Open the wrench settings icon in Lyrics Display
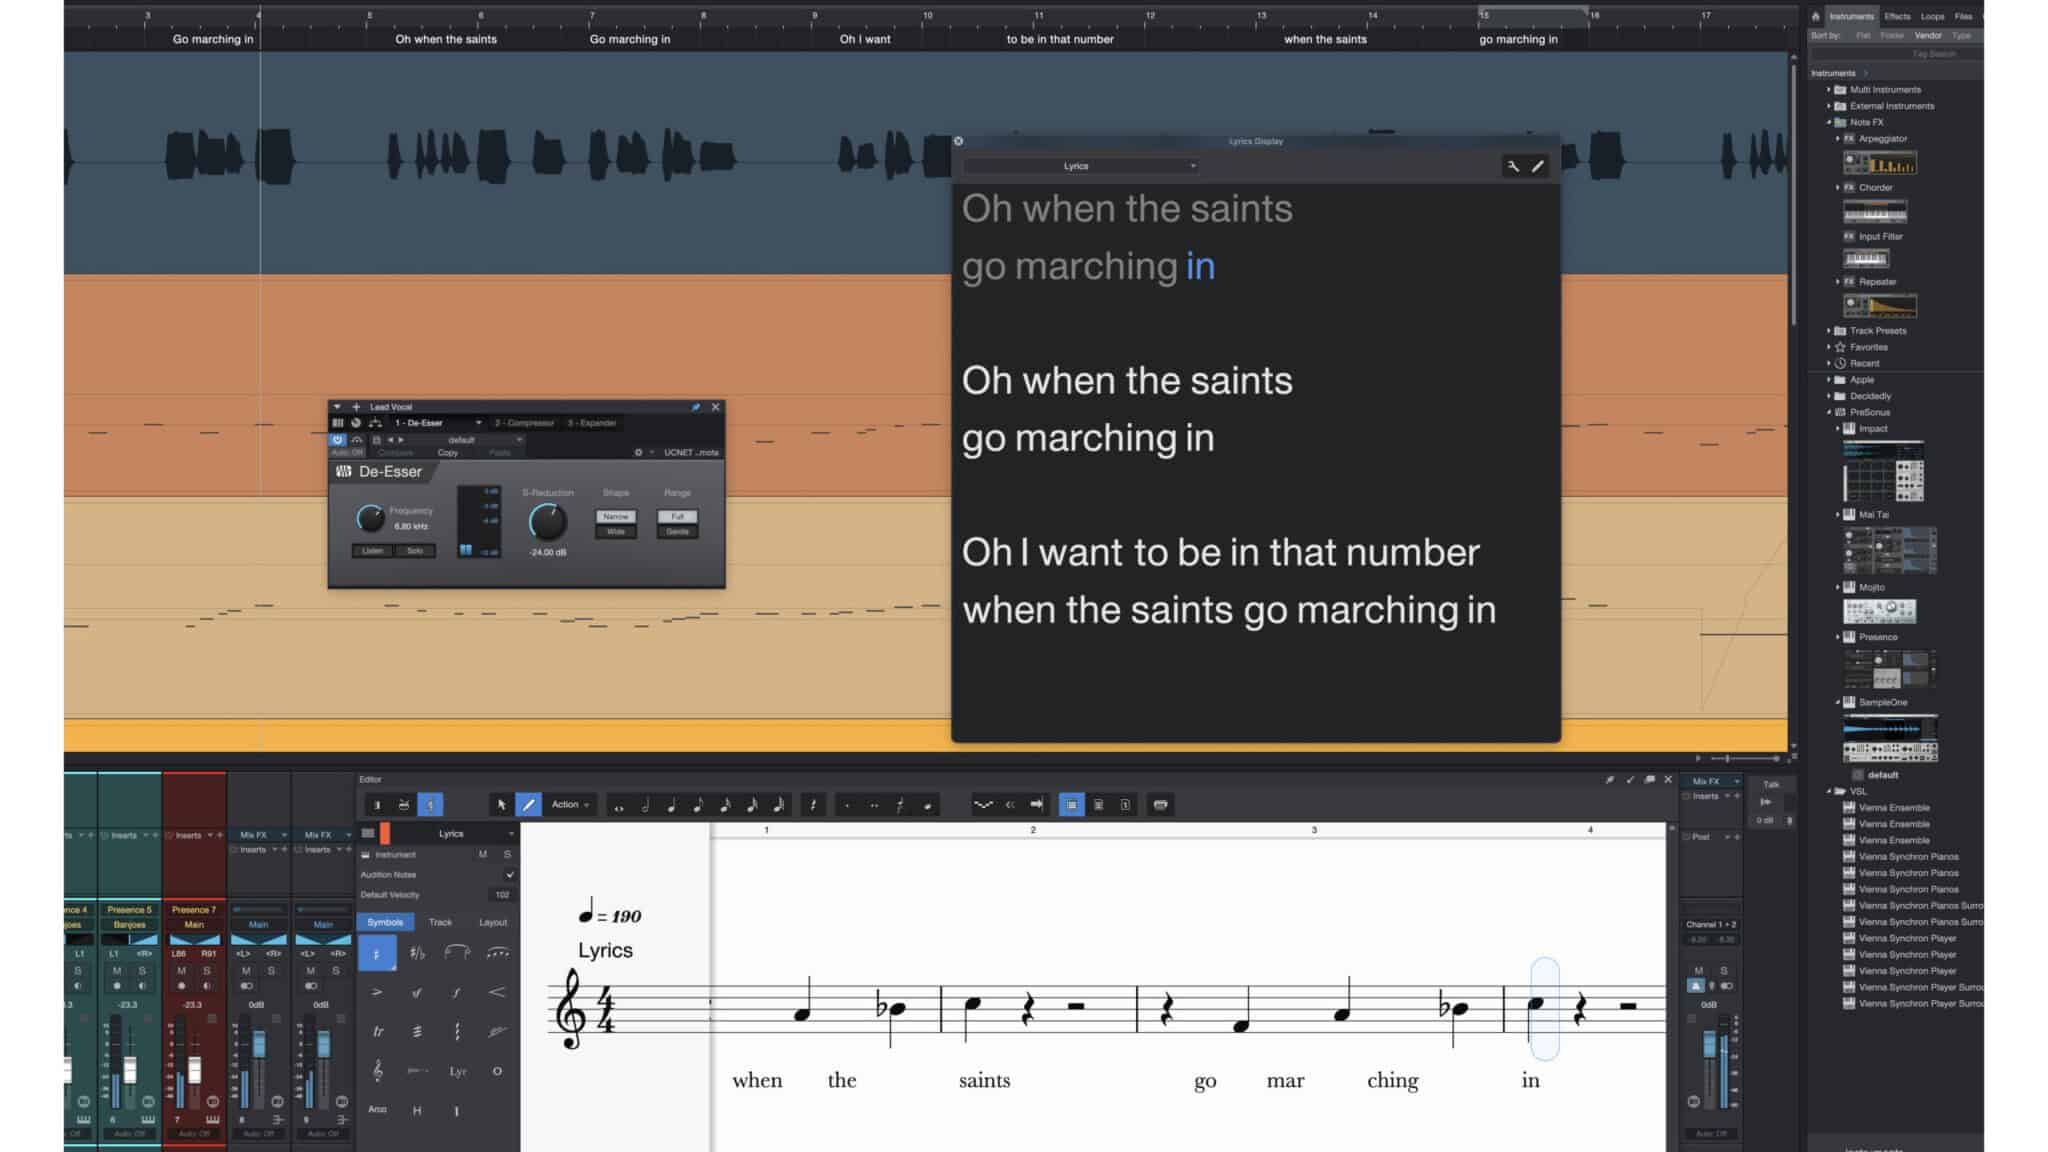This screenshot has width=2048, height=1152. pos(1512,166)
